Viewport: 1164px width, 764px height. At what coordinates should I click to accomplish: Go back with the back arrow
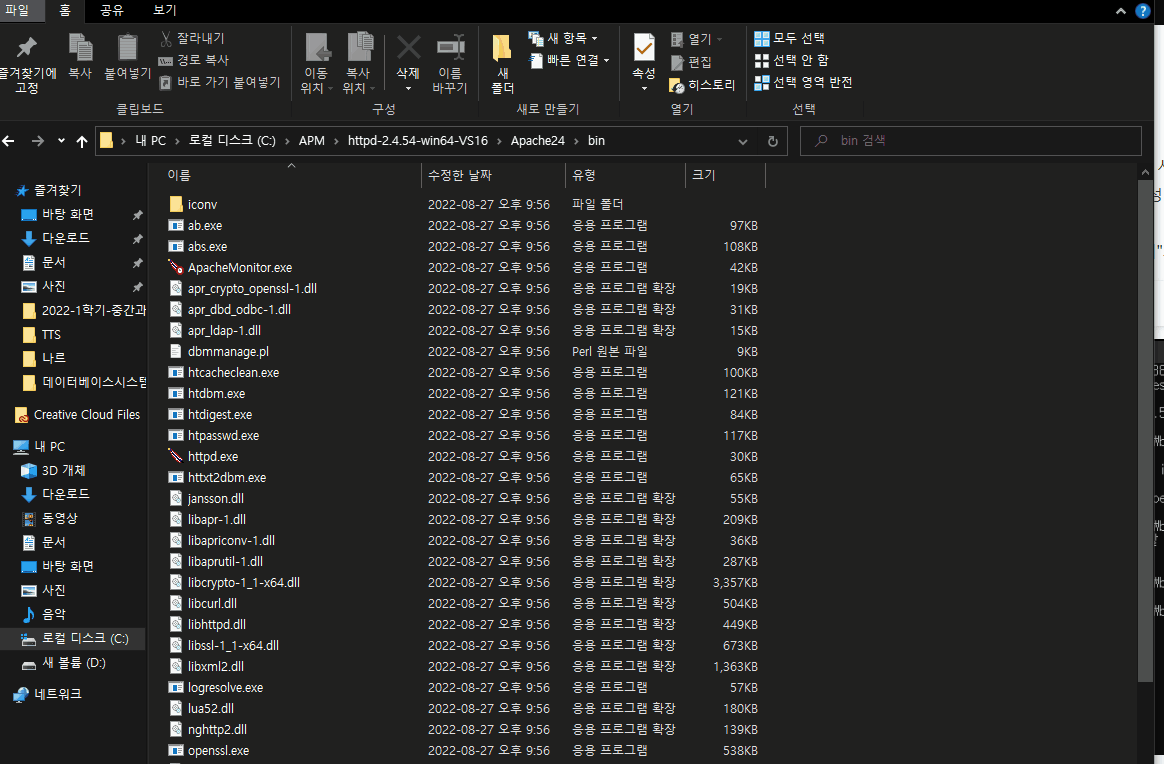tap(9, 140)
